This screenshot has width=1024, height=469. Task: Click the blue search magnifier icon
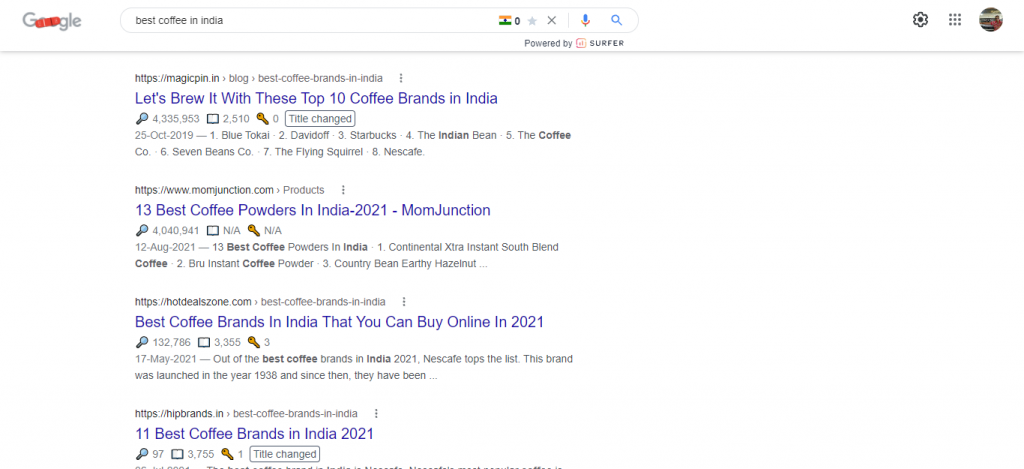[x=616, y=20]
